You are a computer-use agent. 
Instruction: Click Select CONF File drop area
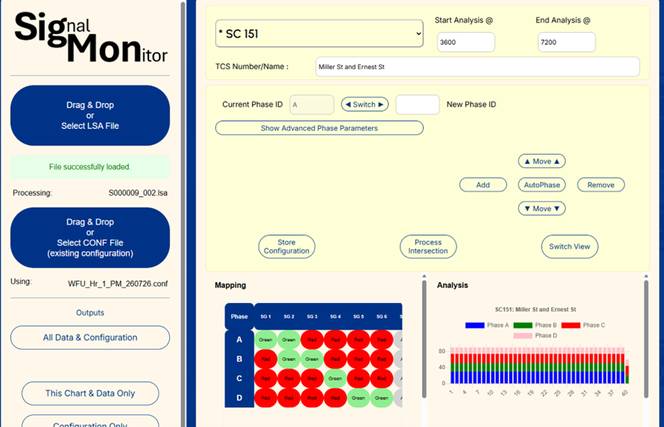point(90,238)
